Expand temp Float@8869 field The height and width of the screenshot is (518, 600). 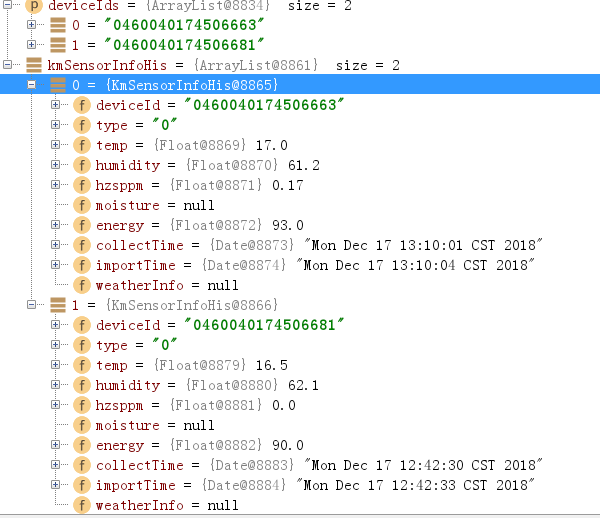(55, 145)
